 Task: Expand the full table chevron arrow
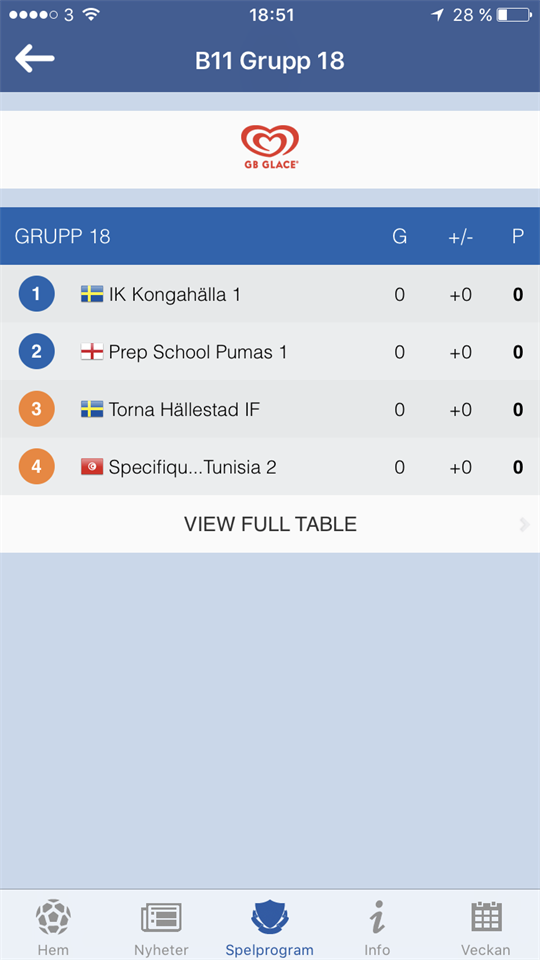pos(524,524)
